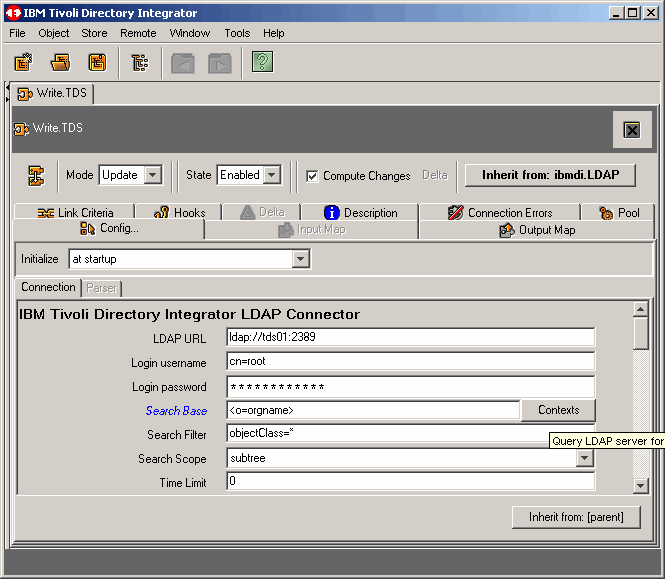
Task: Click the scroll down arrow in connection form
Action: point(641,485)
